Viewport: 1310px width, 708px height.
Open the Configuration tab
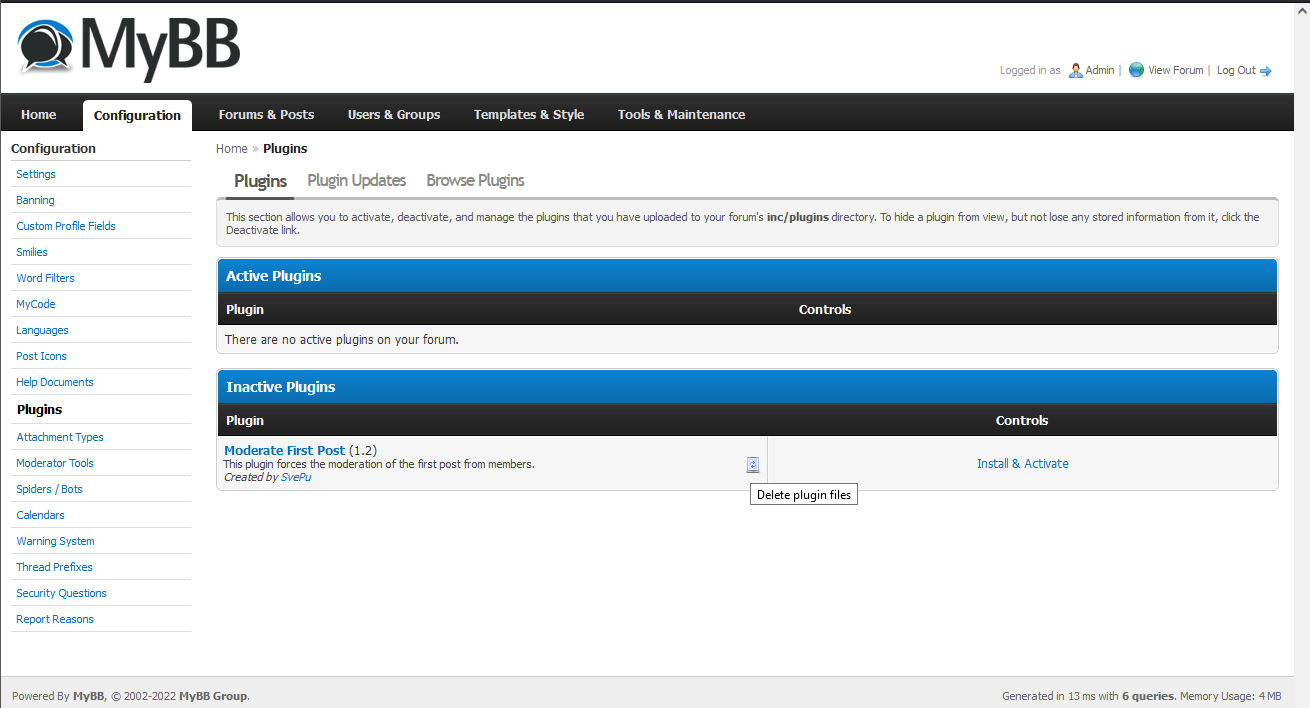(137, 115)
